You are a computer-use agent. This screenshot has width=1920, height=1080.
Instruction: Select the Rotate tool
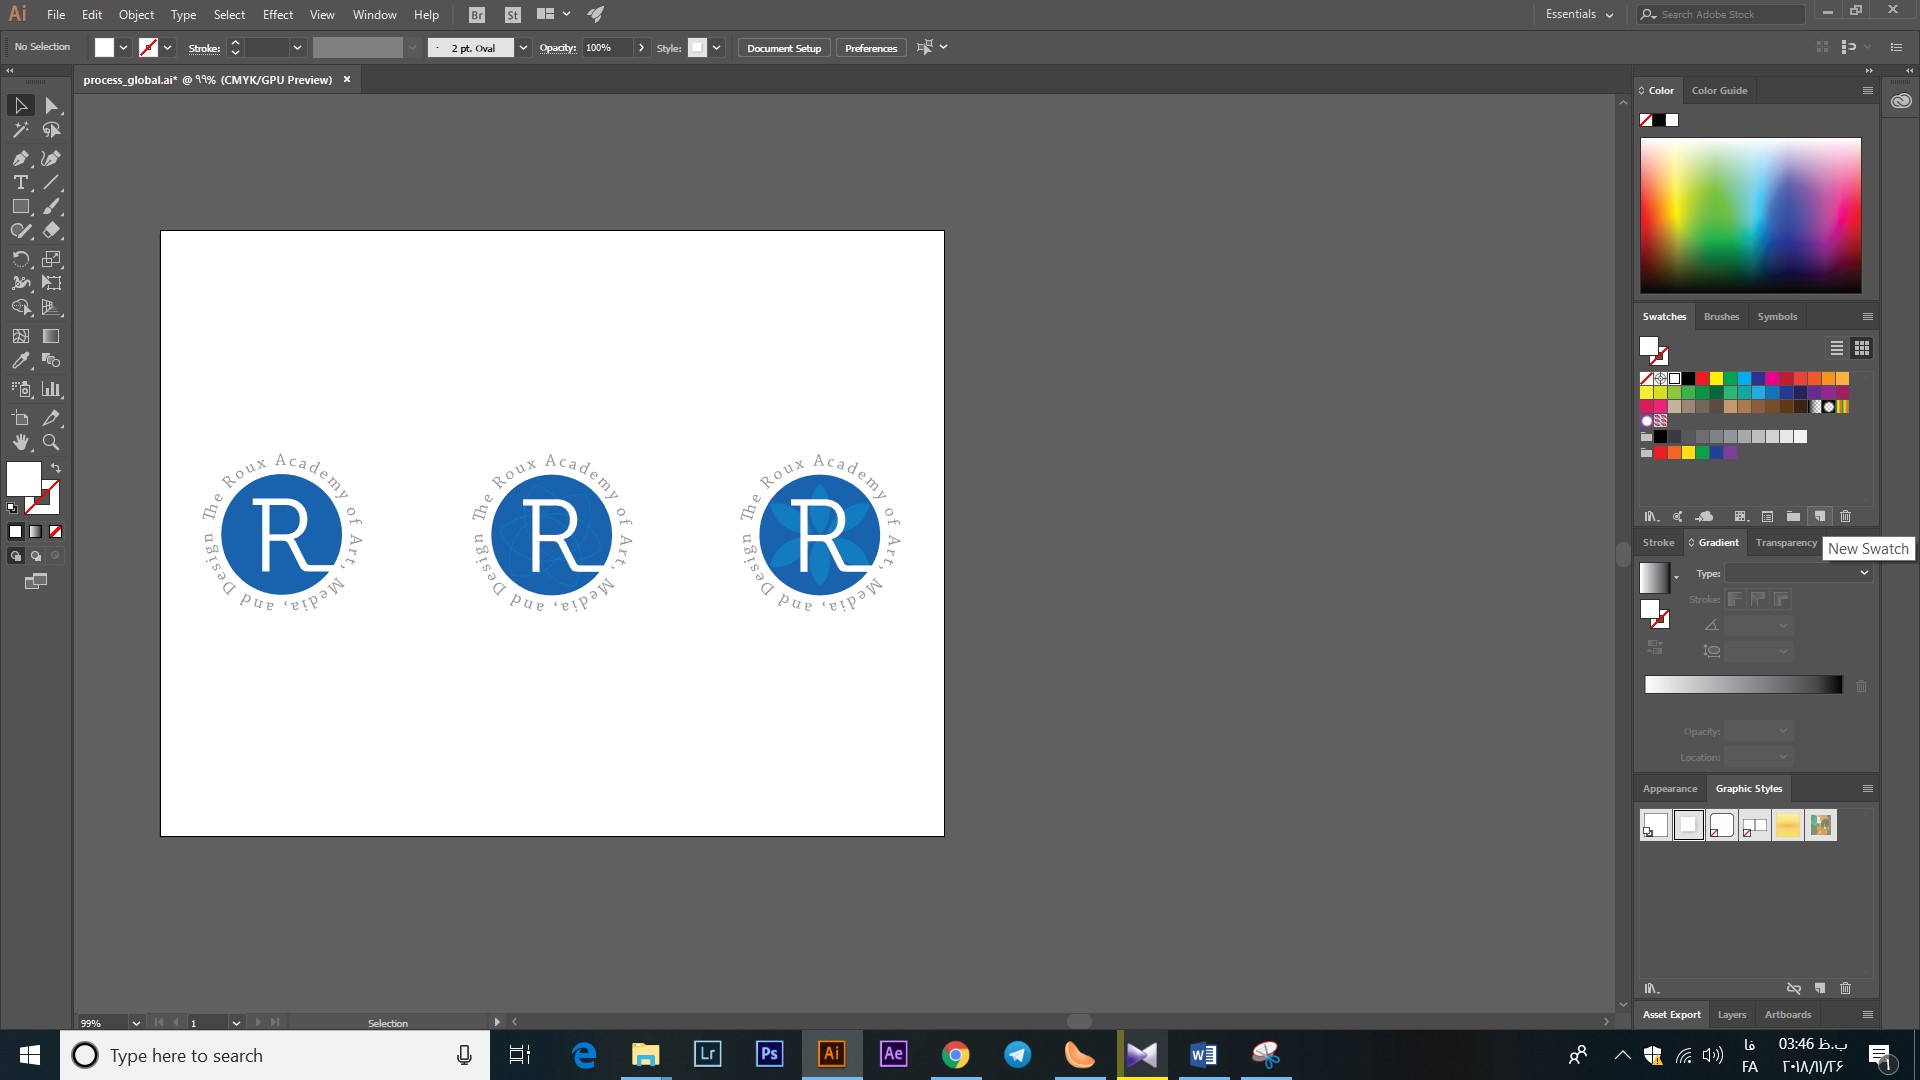[x=21, y=259]
